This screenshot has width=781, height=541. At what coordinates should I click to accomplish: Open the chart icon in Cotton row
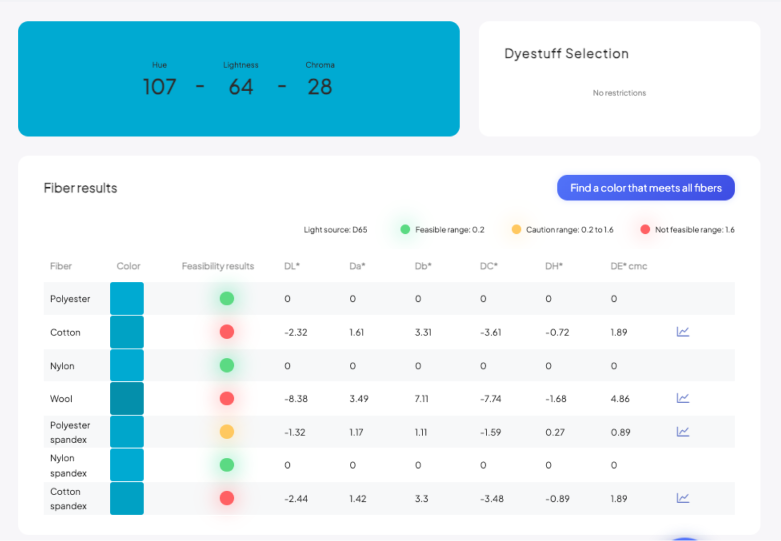[683, 332]
